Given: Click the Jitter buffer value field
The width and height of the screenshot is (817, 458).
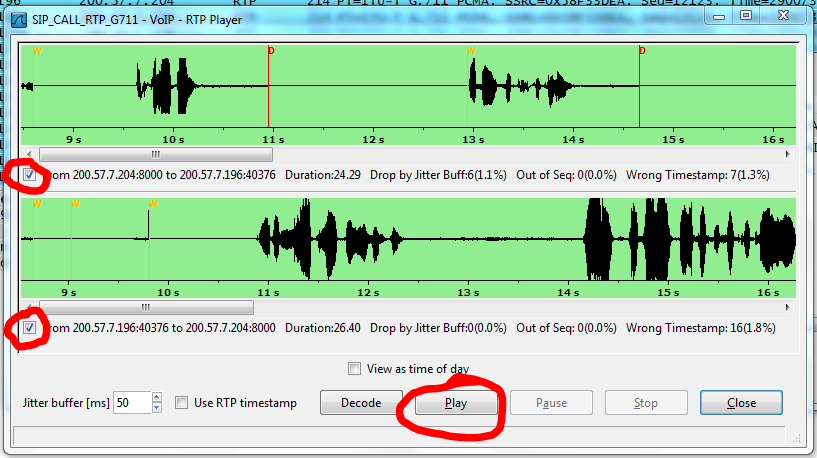Looking at the screenshot, I should 131,403.
